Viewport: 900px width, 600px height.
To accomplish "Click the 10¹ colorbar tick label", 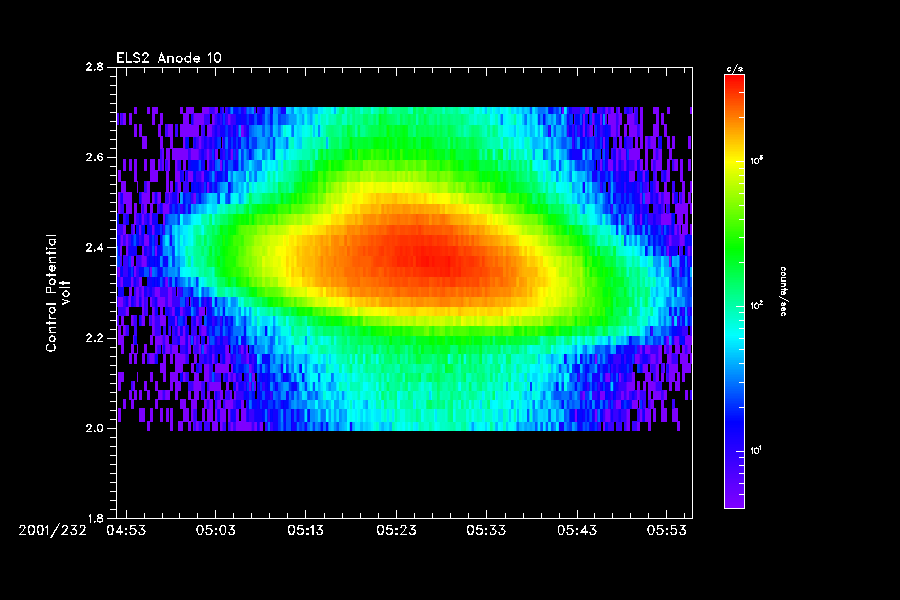I will (756, 450).
